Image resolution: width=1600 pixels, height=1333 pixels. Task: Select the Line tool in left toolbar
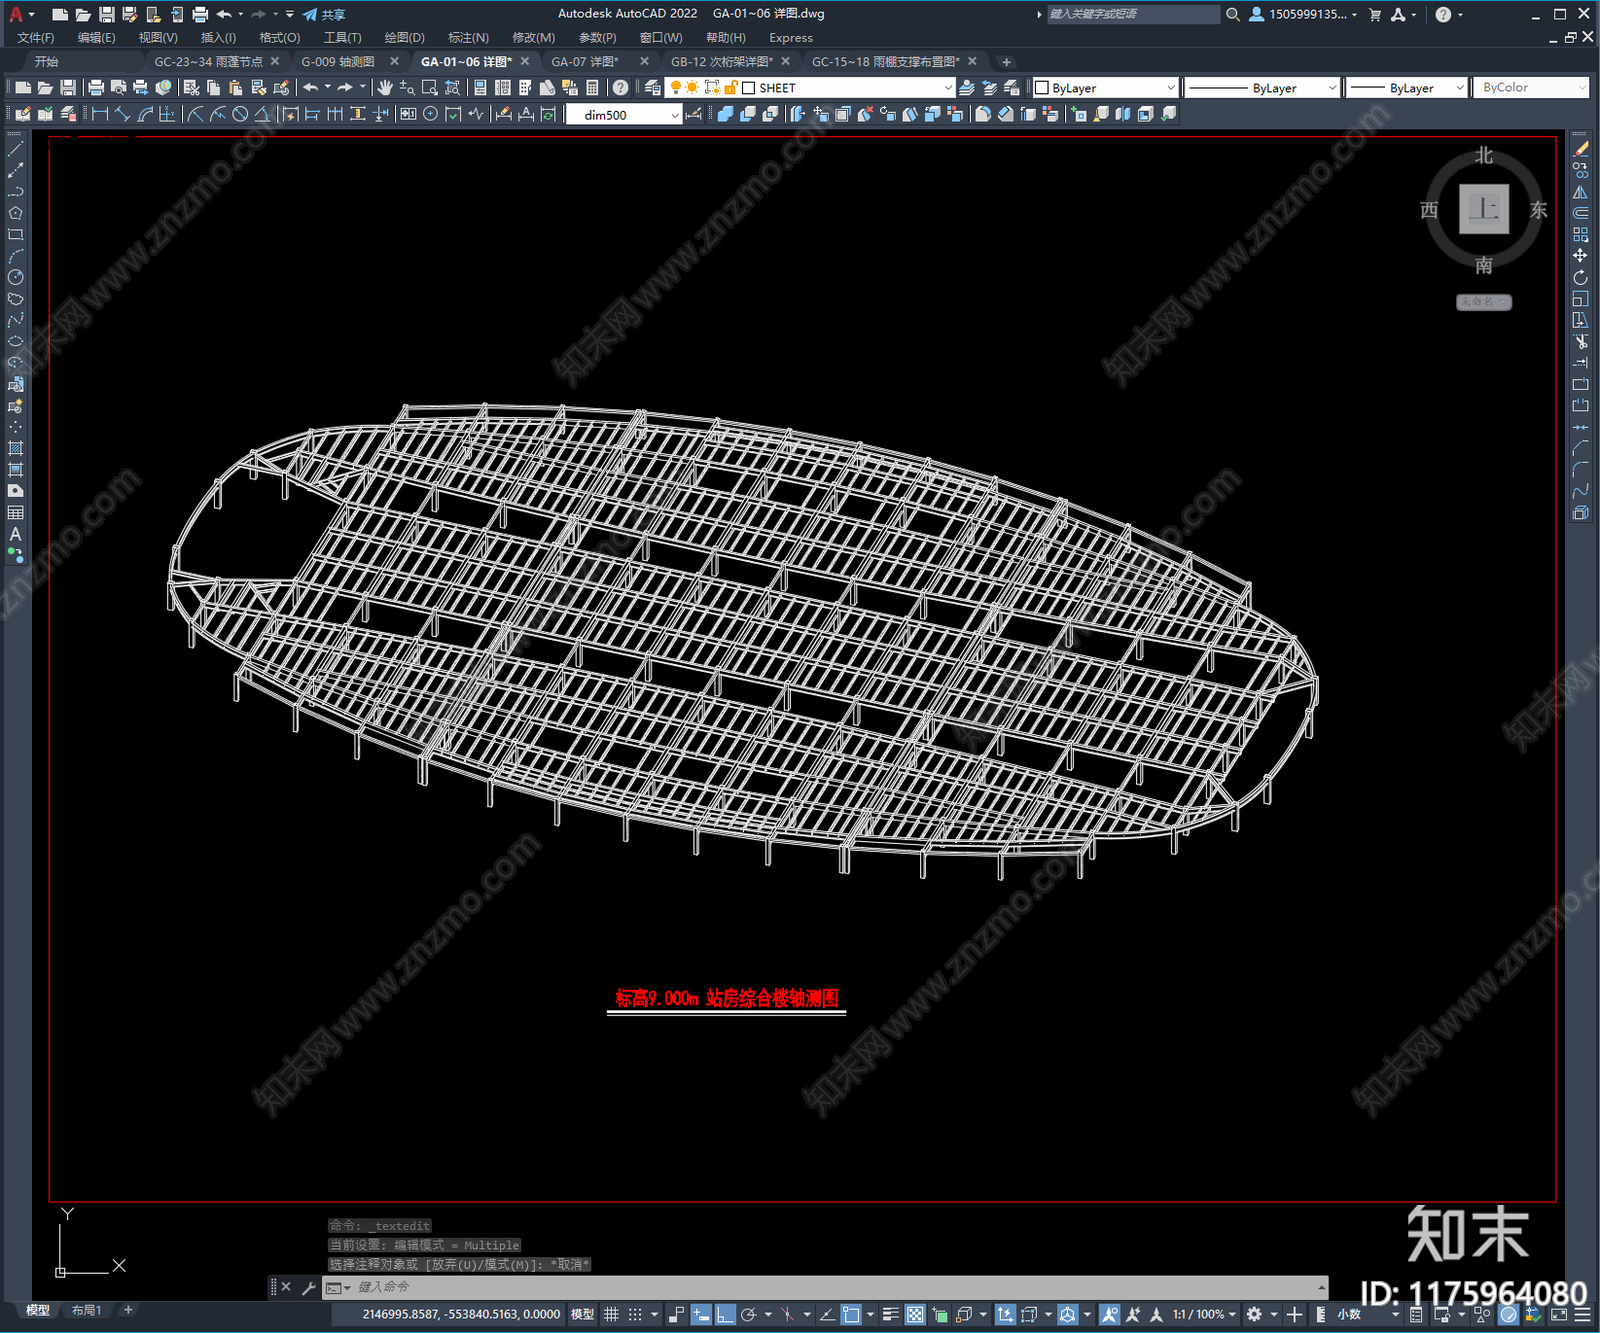pyautogui.click(x=15, y=148)
